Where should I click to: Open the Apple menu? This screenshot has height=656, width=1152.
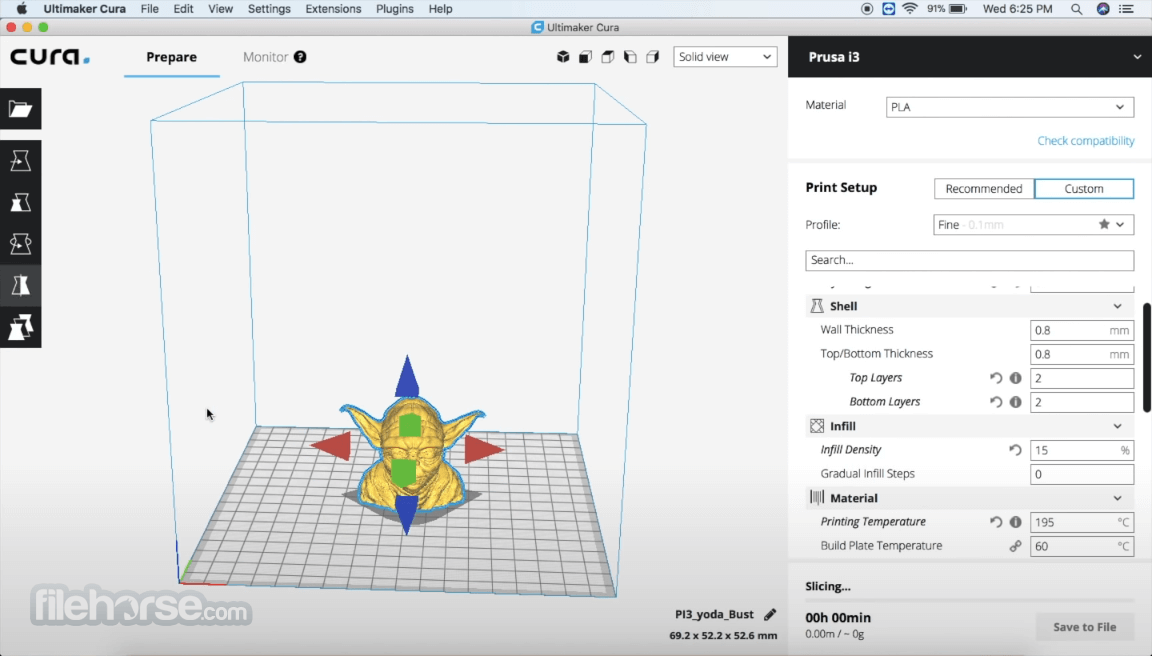[x=21, y=9]
